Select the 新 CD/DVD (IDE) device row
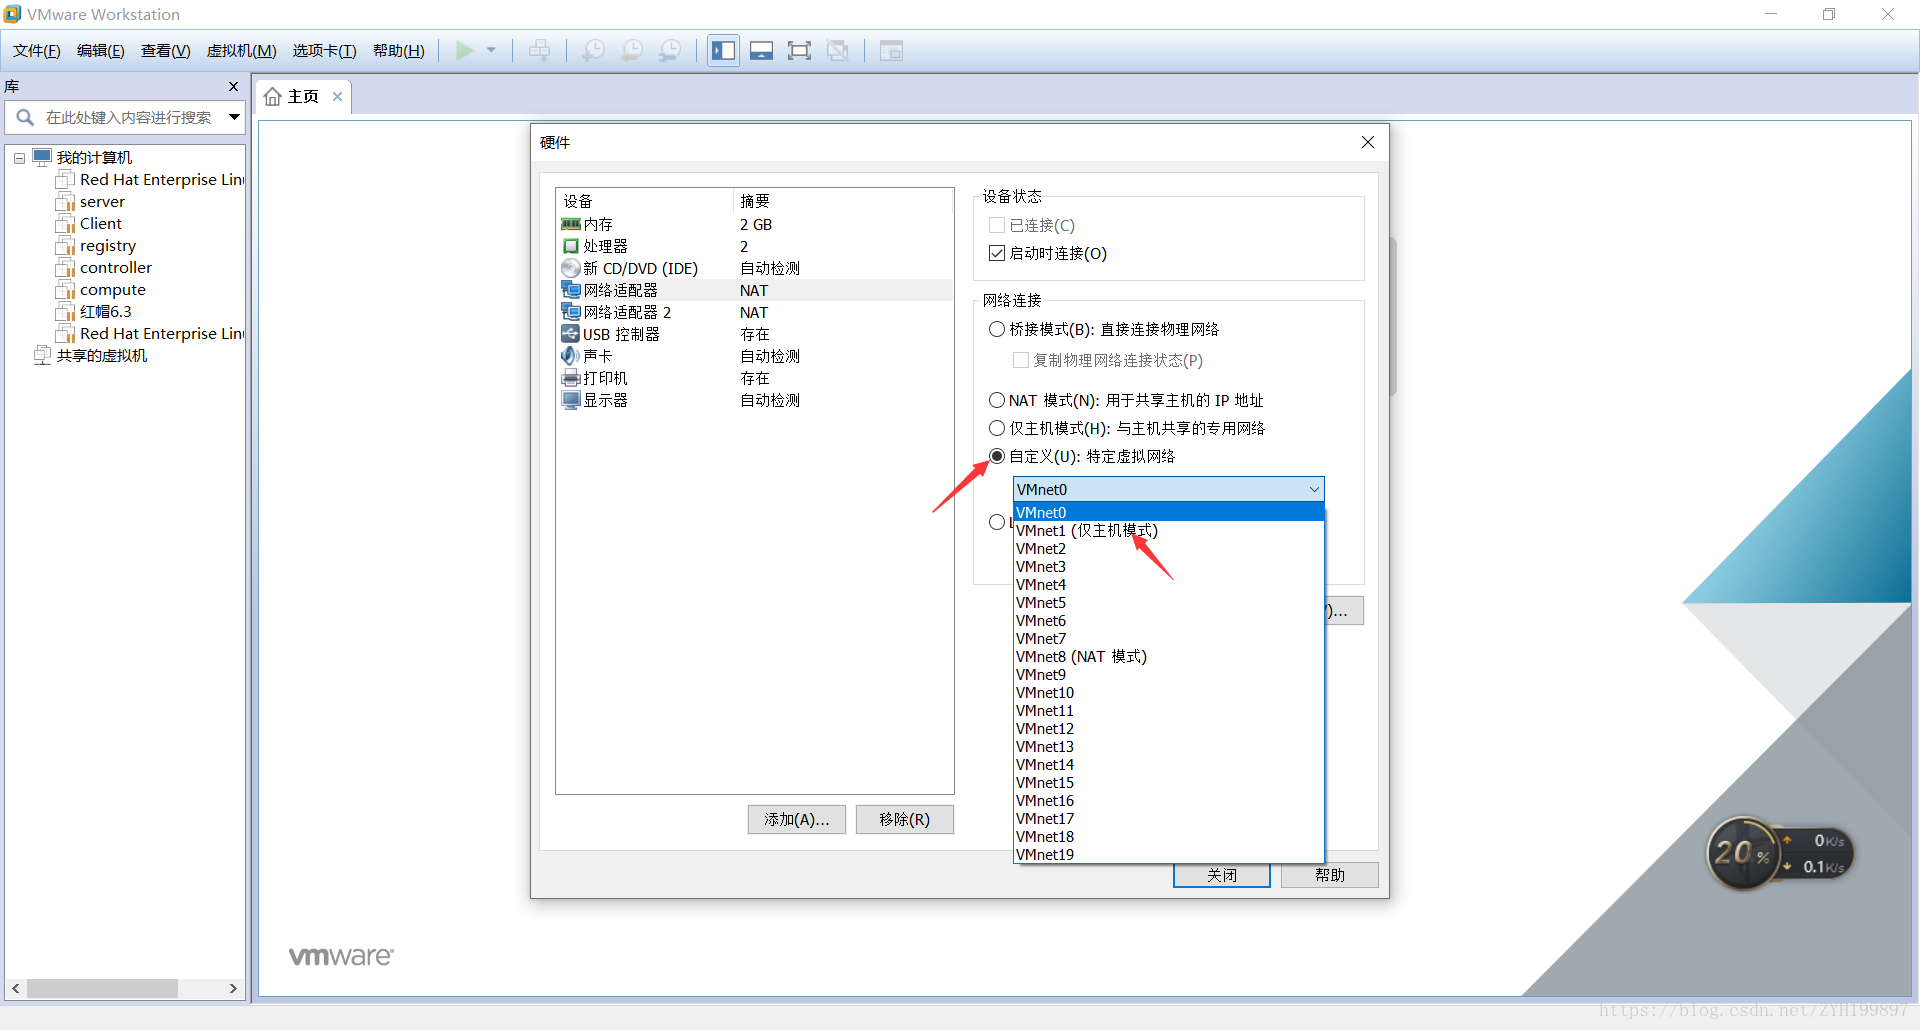Image resolution: width=1920 pixels, height=1030 pixels. click(x=755, y=268)
